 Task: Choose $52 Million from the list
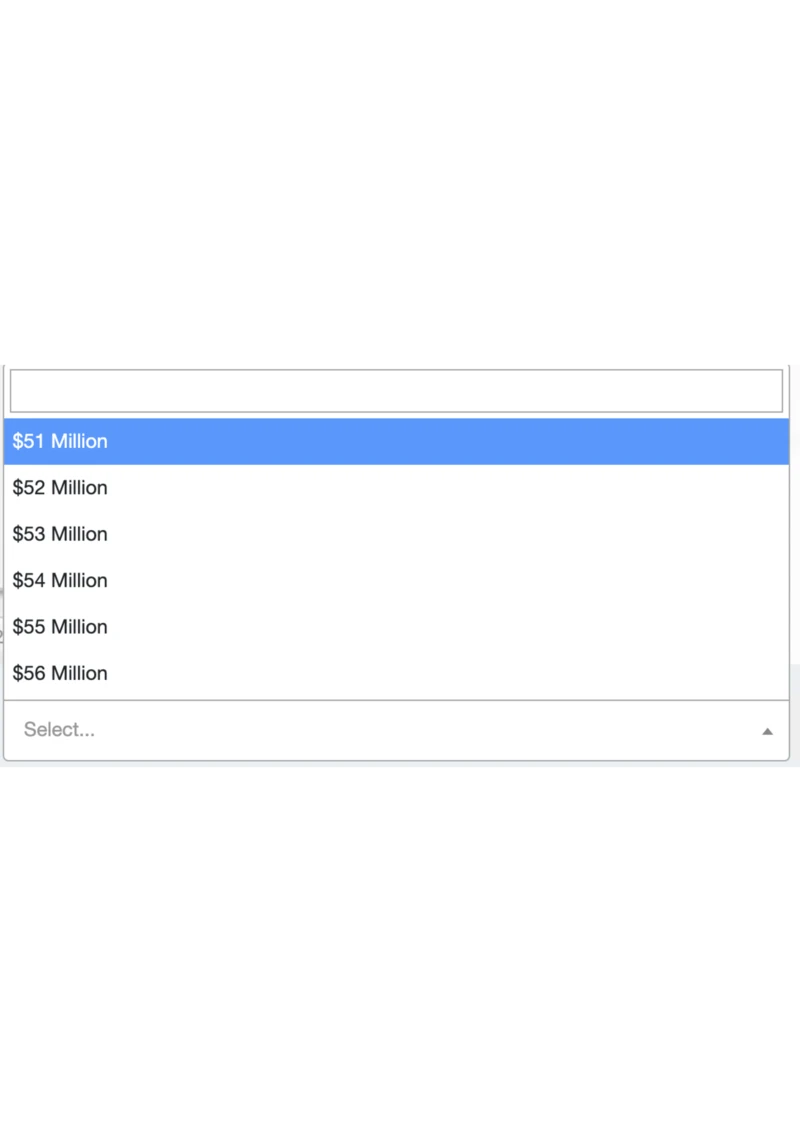[60, 488]
